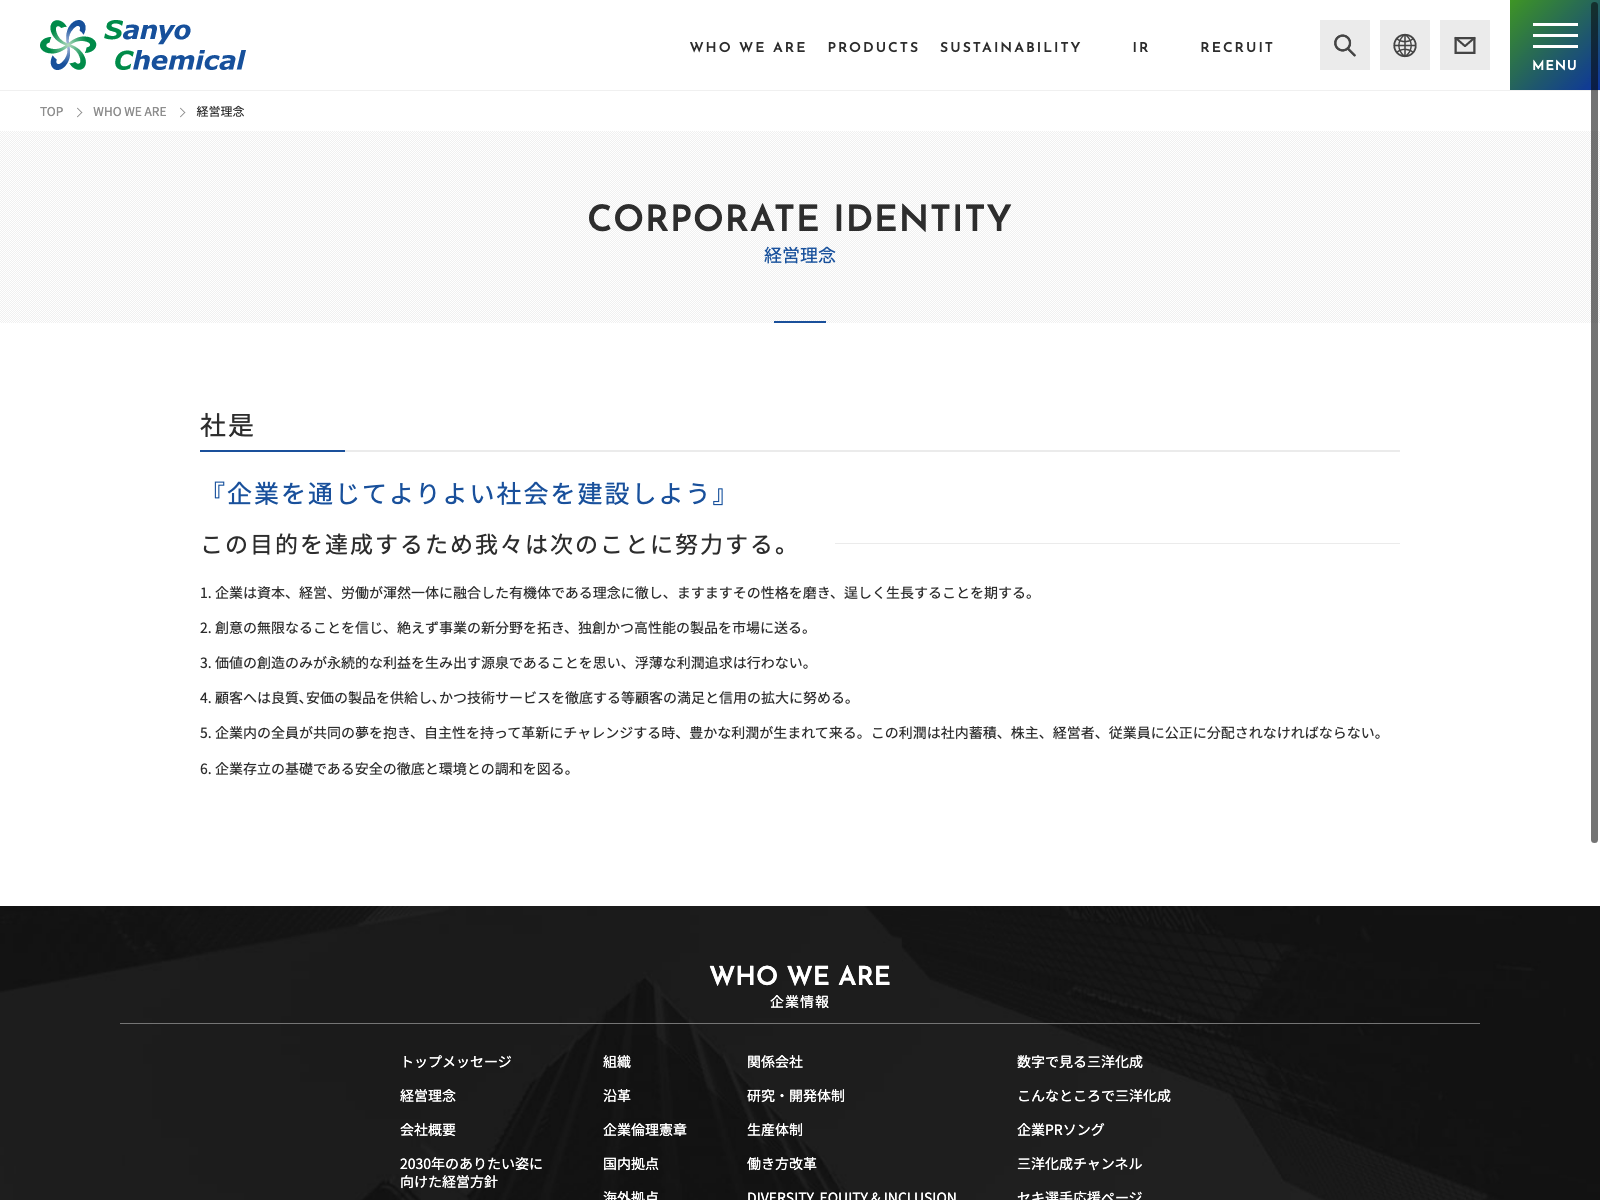Click the globe language icon

1405,45
